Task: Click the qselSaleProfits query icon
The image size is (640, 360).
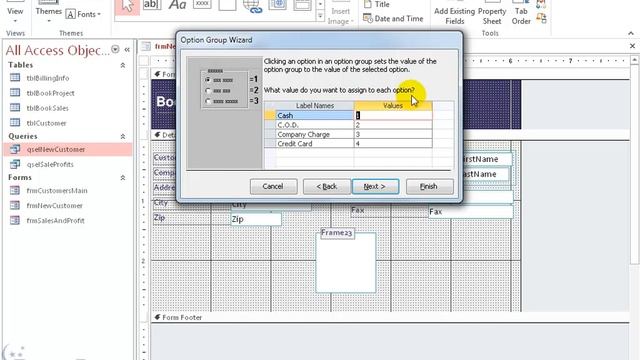Action: point(15,164)
